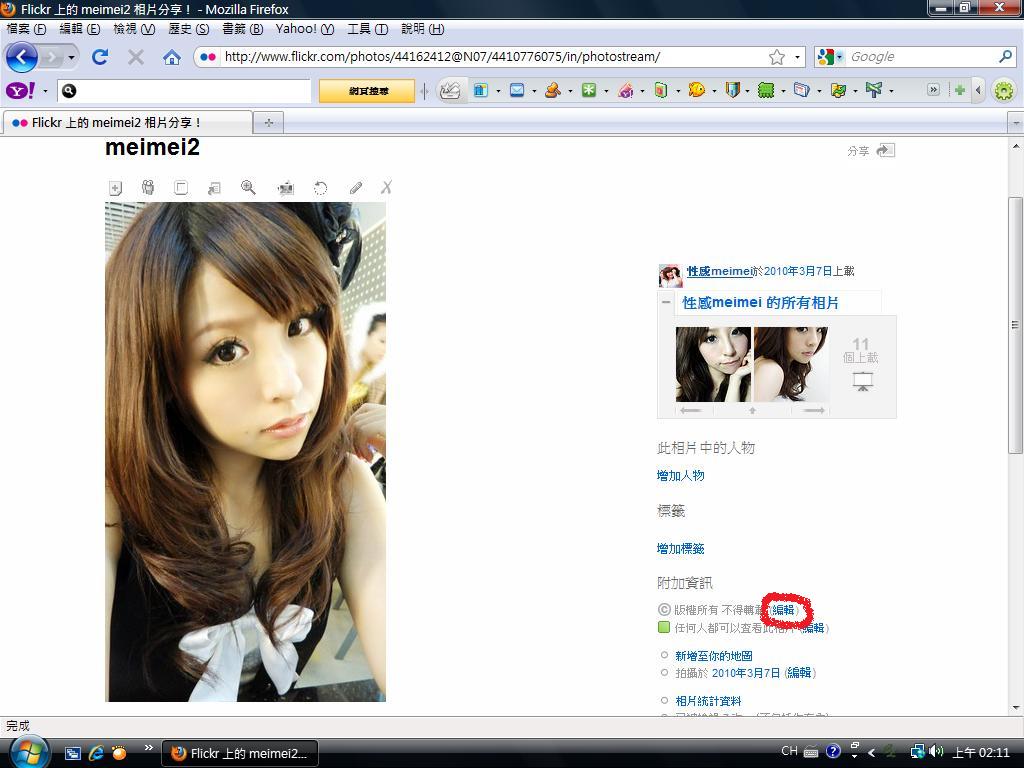Open the 編輯 (E) menu
Image resolution: width=1024 pixels, height=768 pixels.
coord(80,29)
